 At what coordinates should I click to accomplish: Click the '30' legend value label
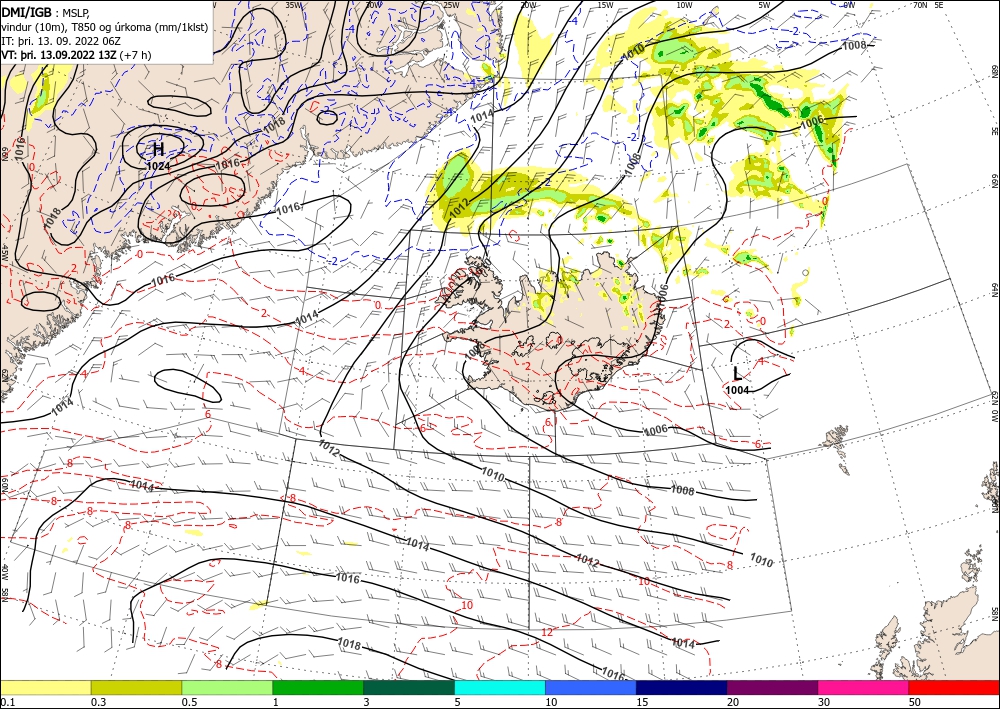click(824, 702)
